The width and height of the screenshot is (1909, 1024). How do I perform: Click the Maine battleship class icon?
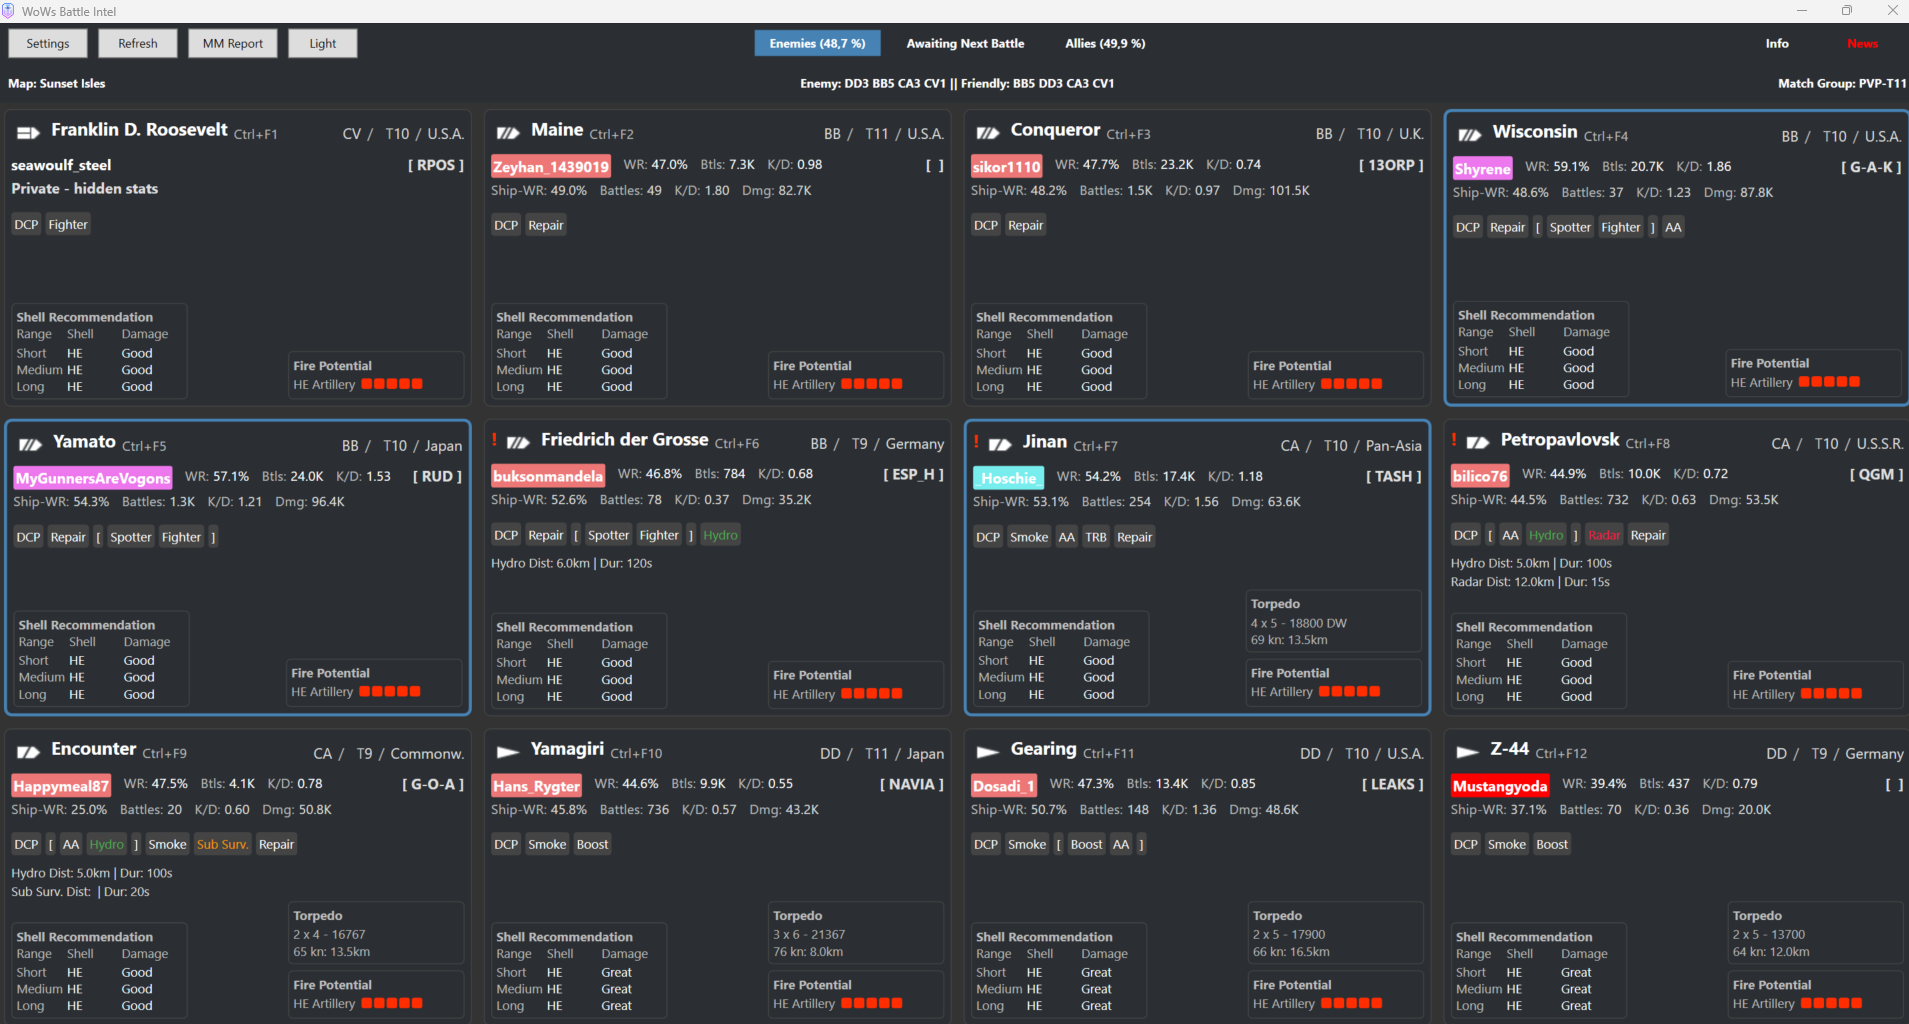point(508,132)
